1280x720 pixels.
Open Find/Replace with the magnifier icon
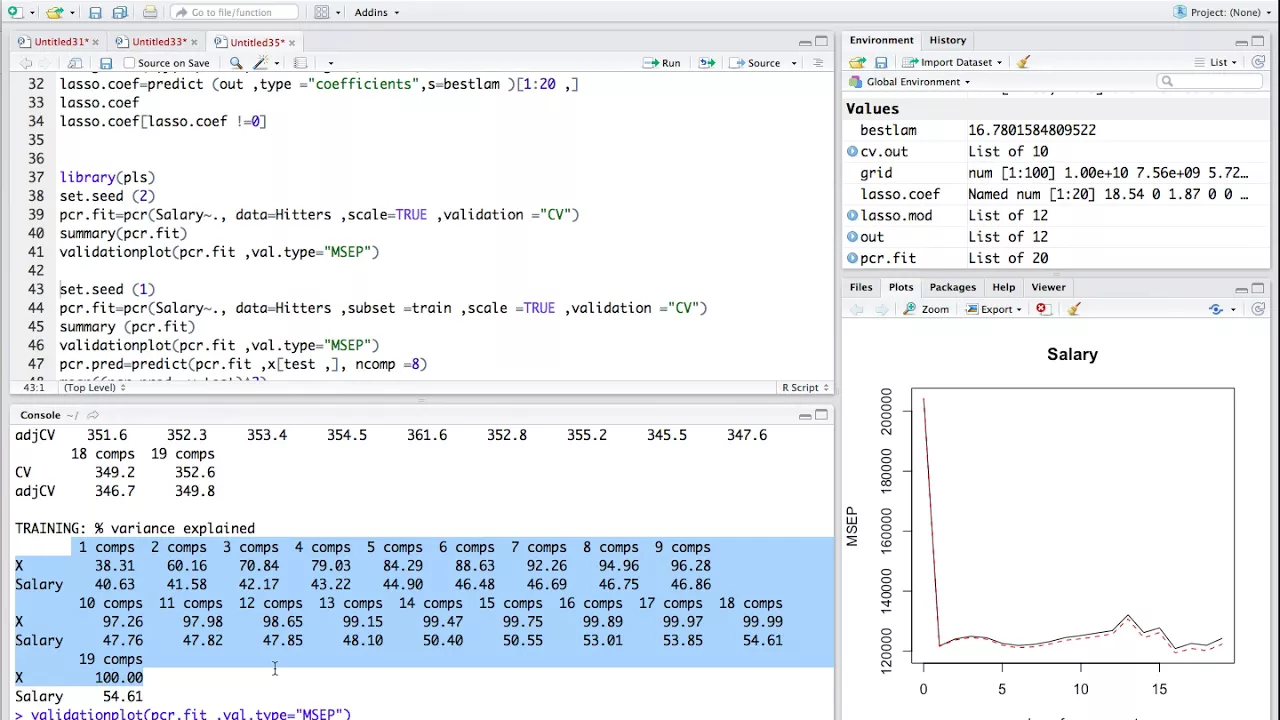pos(236,63)
